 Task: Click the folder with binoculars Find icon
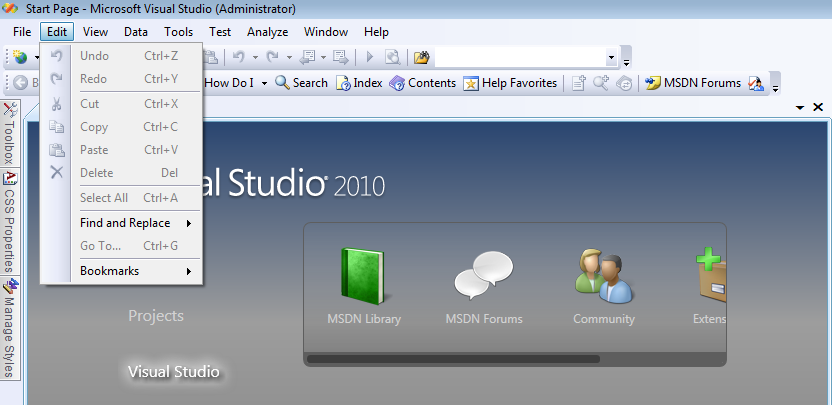(x=422, y=57)
